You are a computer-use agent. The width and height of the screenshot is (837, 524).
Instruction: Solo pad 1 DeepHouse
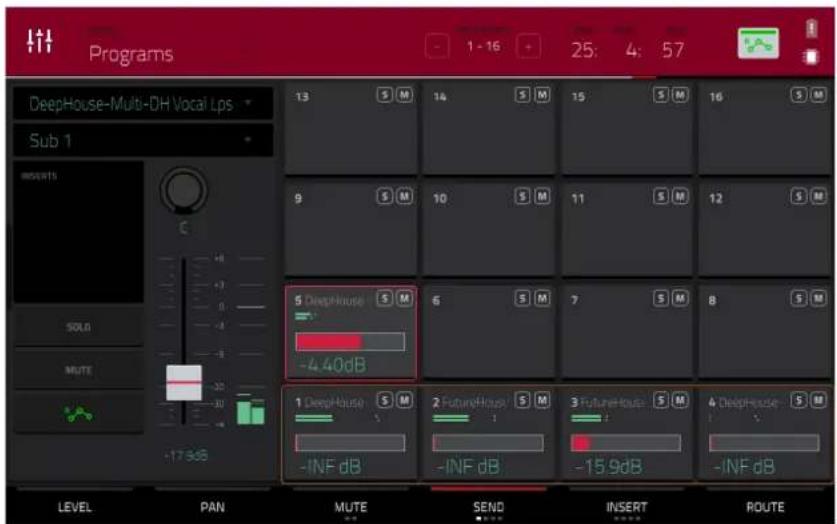coord(384,400)
